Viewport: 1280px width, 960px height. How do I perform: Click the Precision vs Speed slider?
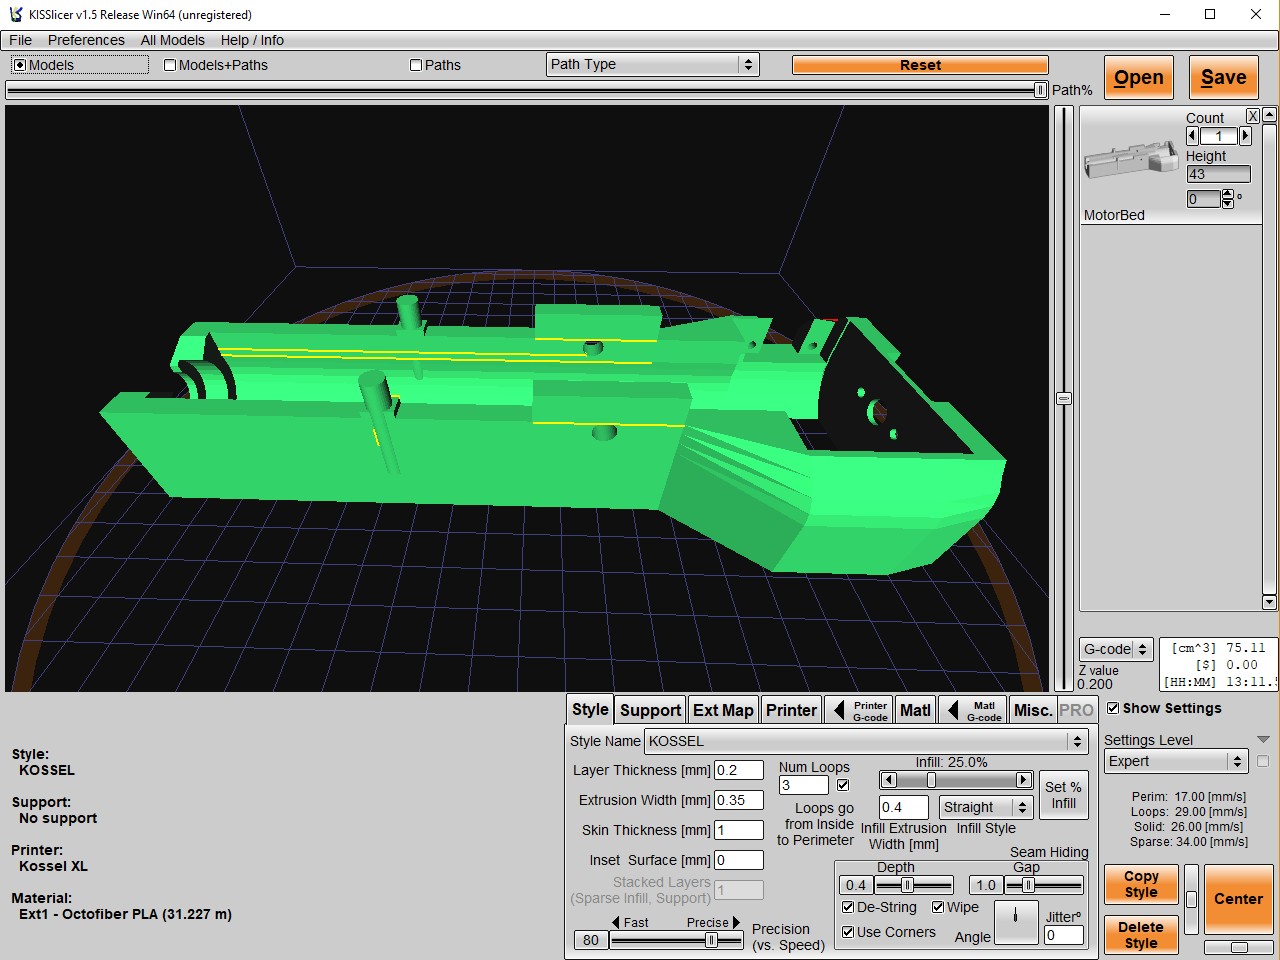click(x=676, y=940)
